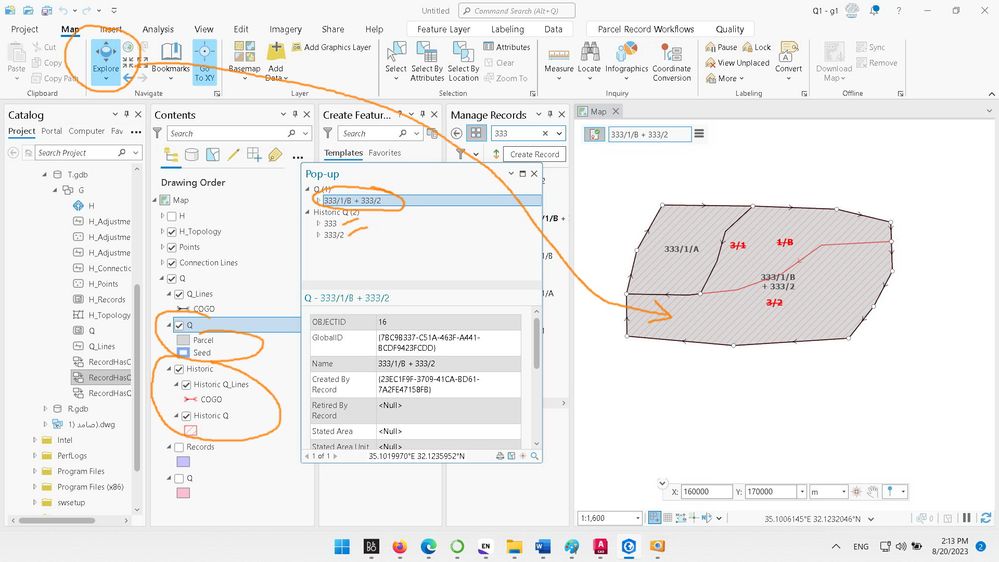Click the Add Data icon
999x562 pixels.
[276, 51]
